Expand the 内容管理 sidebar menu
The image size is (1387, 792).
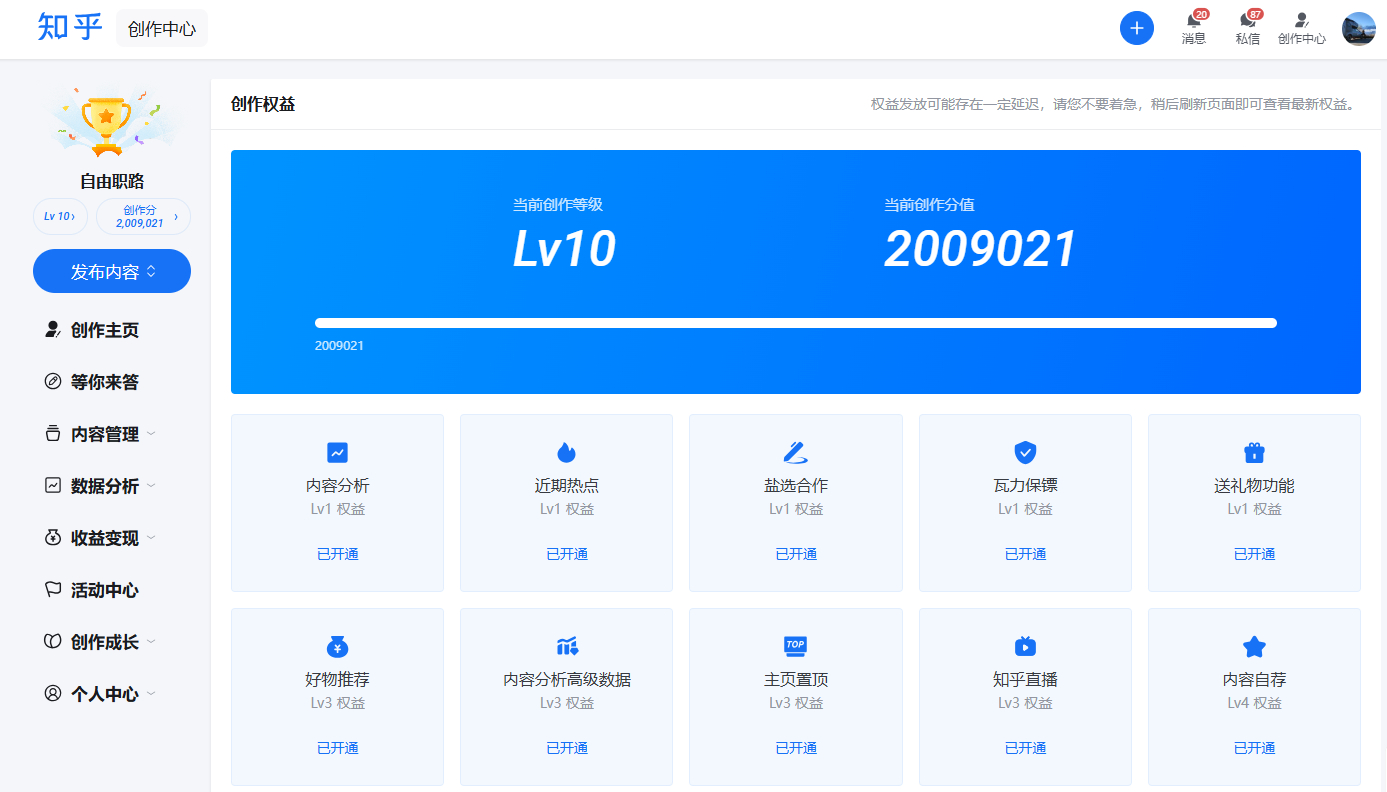pyautogui.click(x=105, y=434)
